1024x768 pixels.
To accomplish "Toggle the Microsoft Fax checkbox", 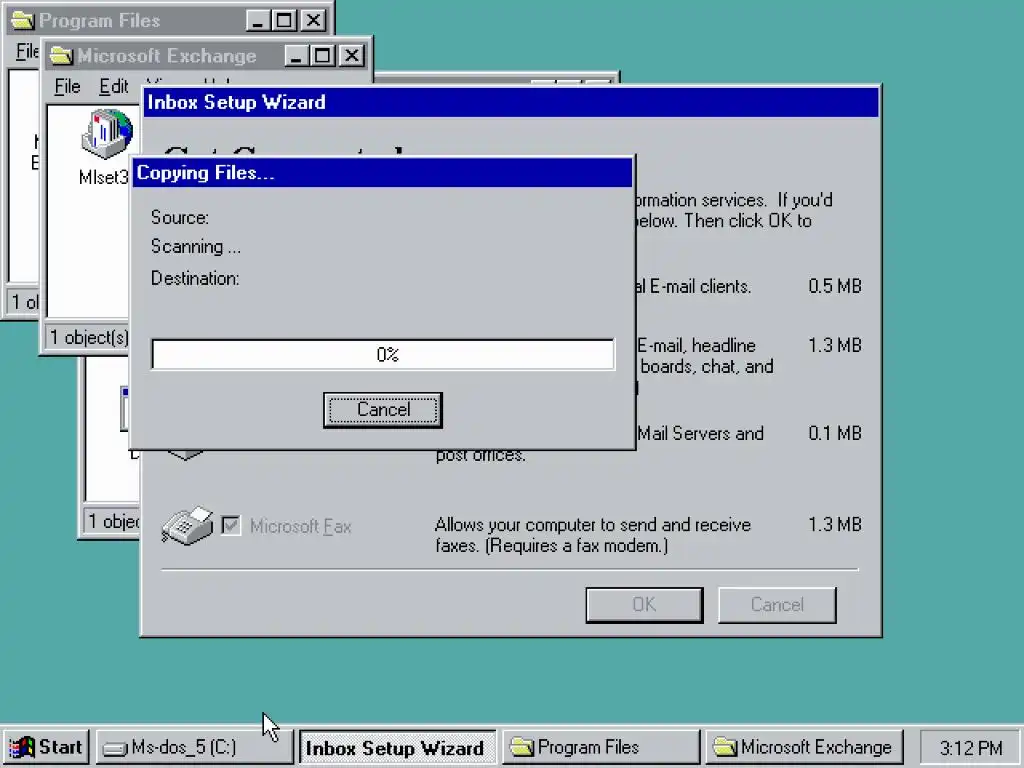I will click(x=231, y=525).
